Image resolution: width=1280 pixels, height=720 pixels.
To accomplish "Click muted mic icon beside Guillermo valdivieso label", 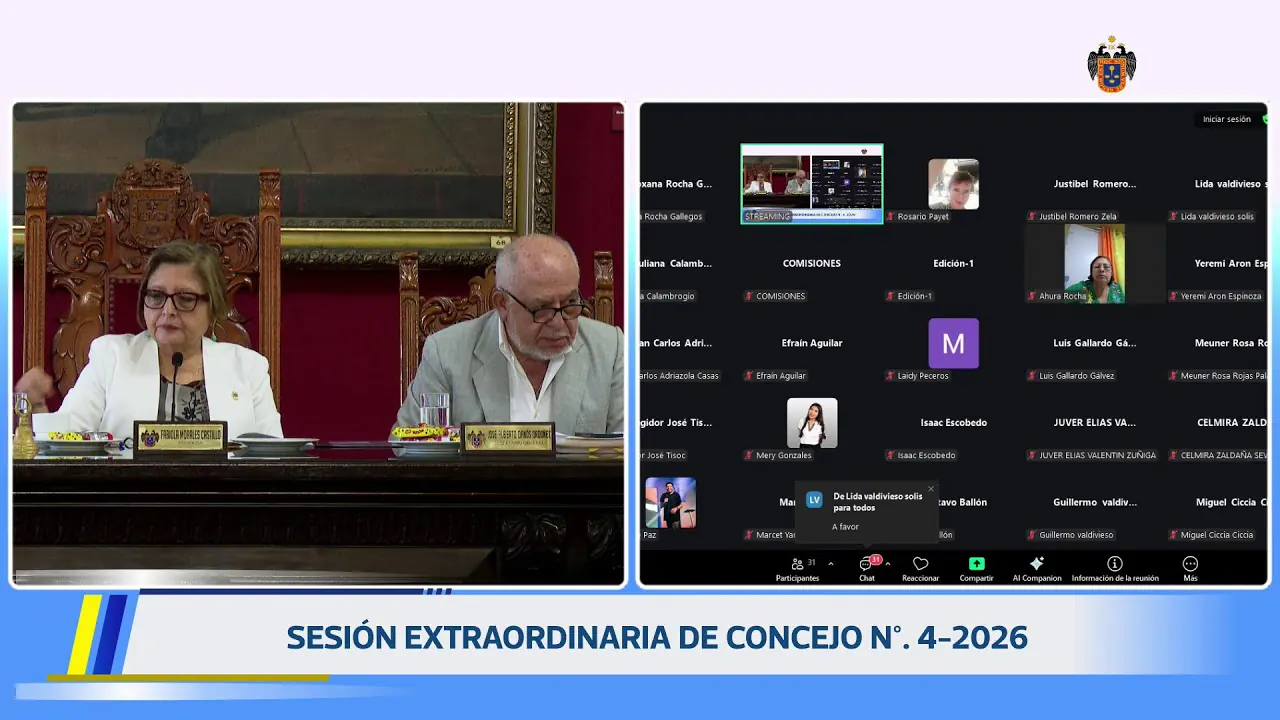I will pyautogui.click(x=1032, y=535).
